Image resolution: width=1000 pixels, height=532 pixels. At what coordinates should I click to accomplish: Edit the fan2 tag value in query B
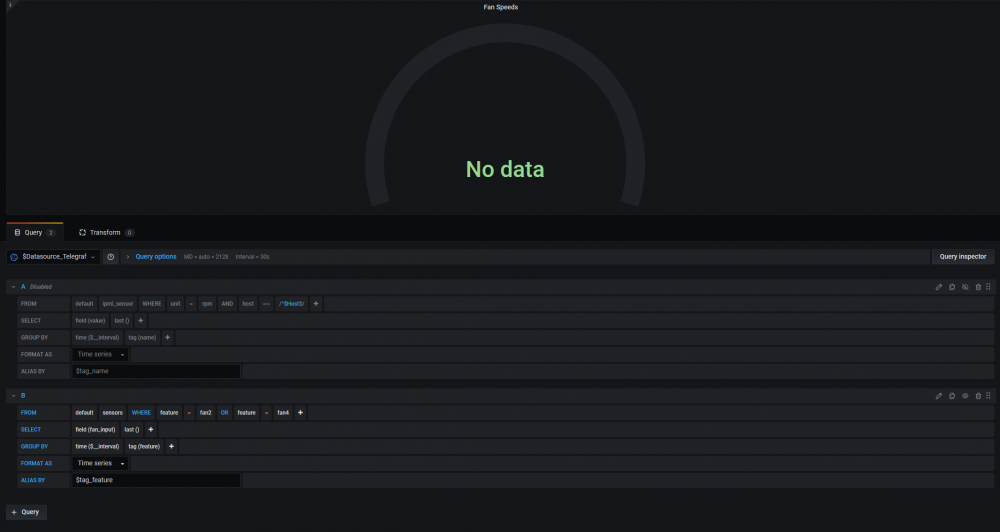point(205,413)
